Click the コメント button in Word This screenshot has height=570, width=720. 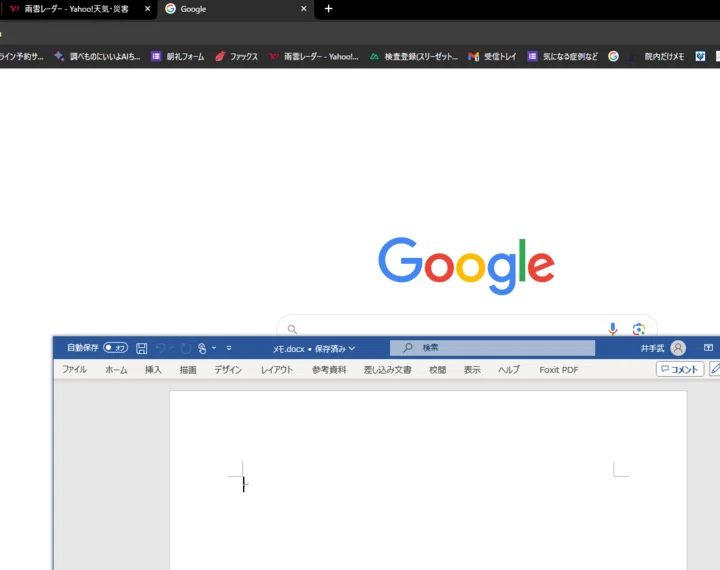pyautogui.click(x=680, y=369)
